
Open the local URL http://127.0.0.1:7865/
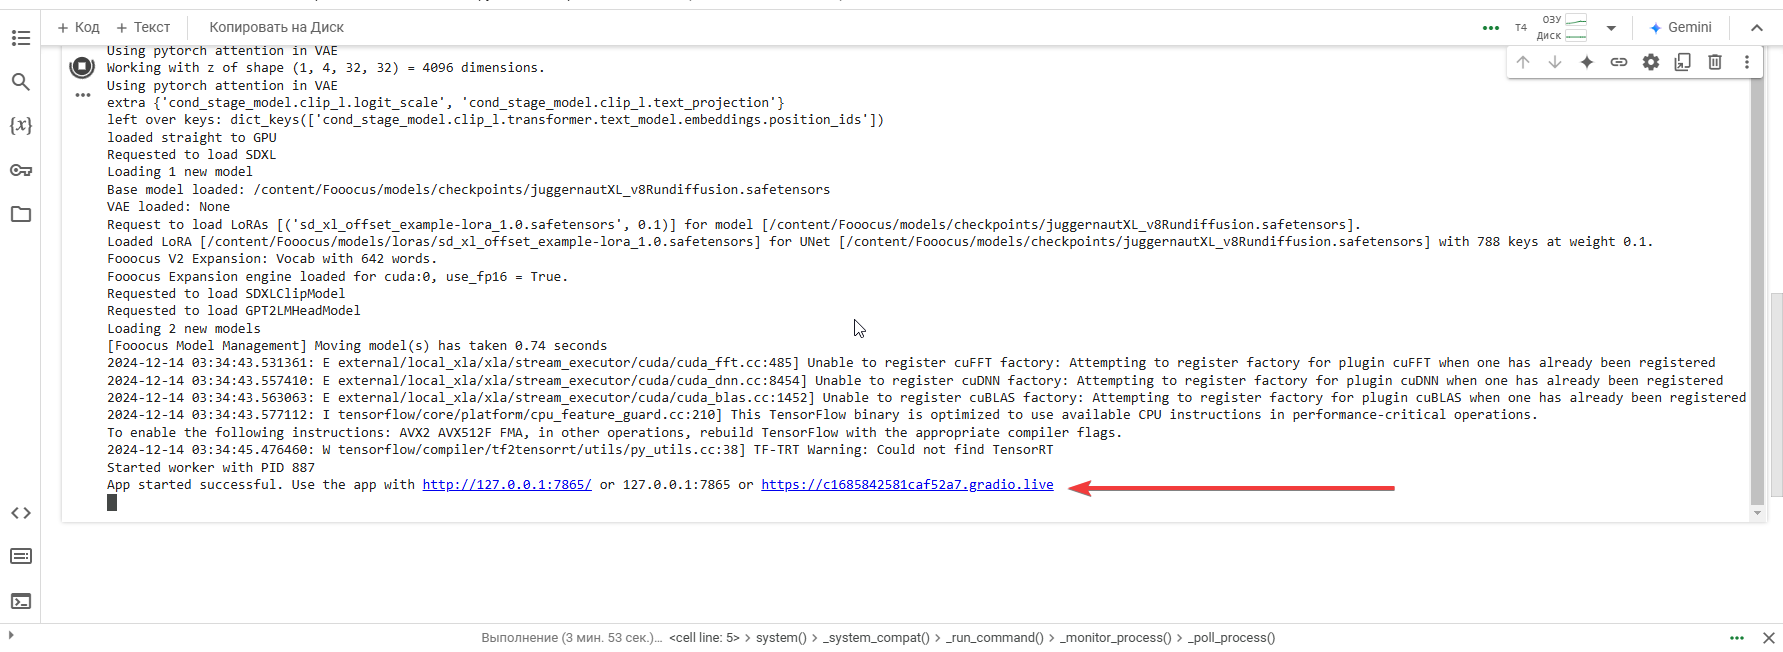point(507,485)
